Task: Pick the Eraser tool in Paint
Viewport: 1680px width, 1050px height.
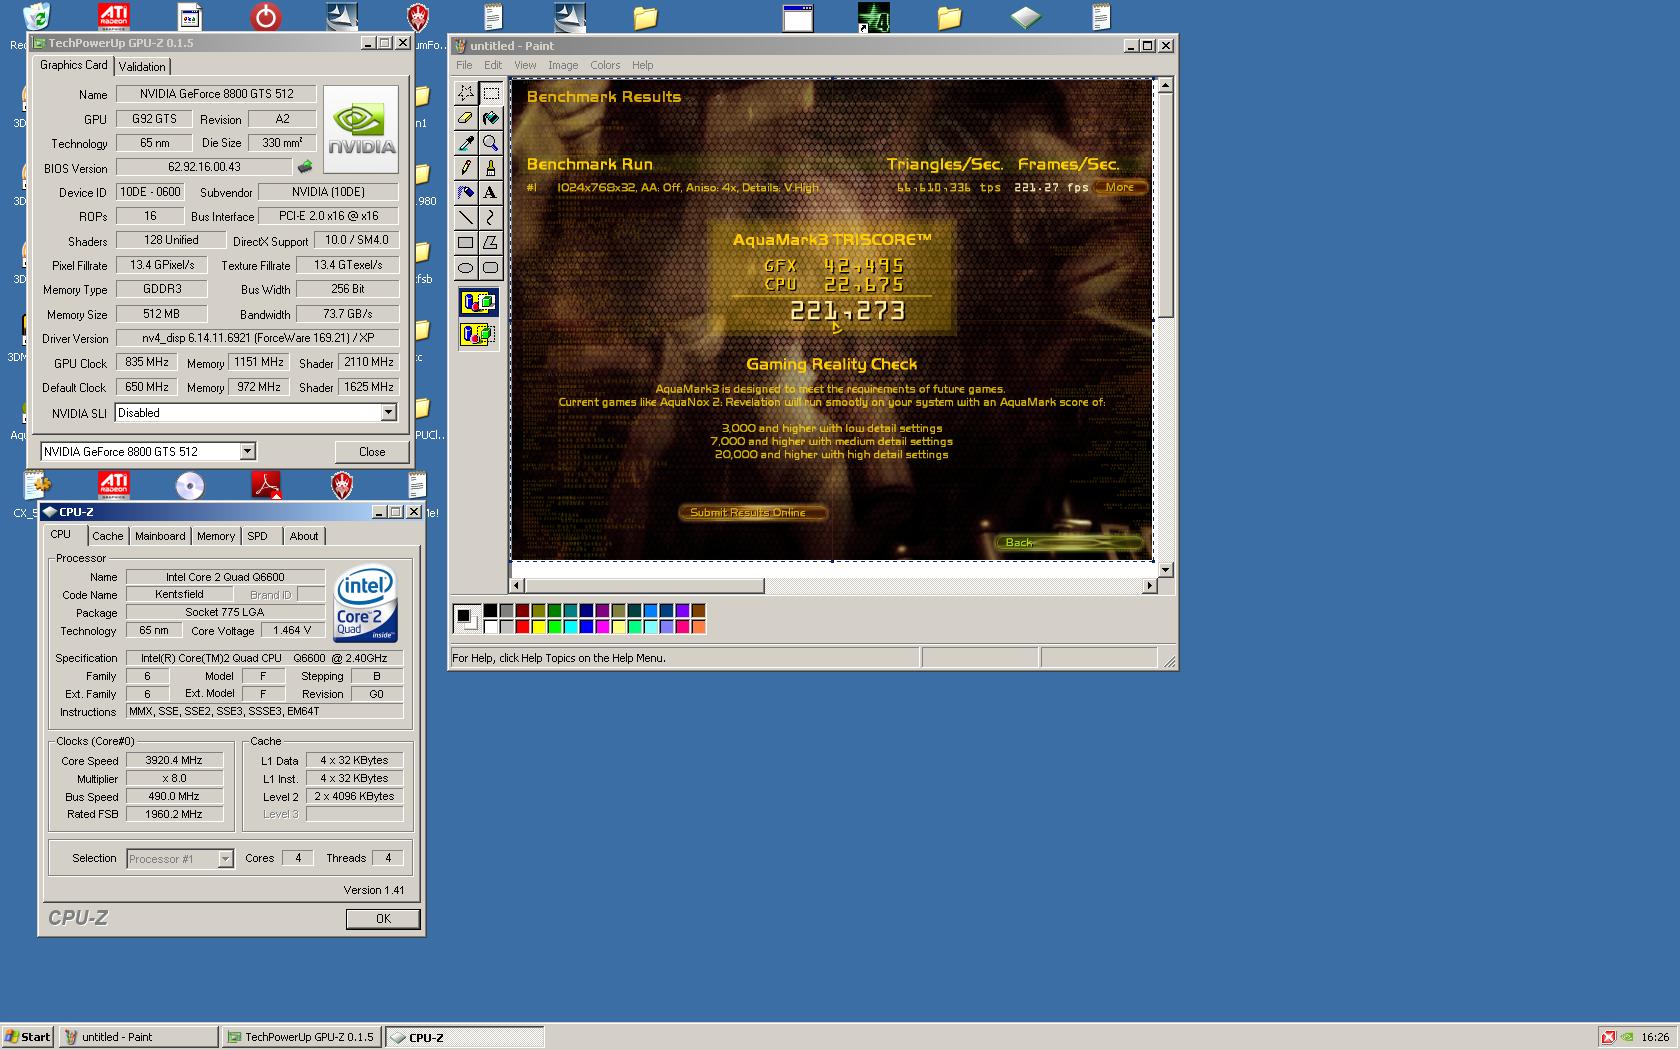Action: pyautogui.click(x=466, y=118)
